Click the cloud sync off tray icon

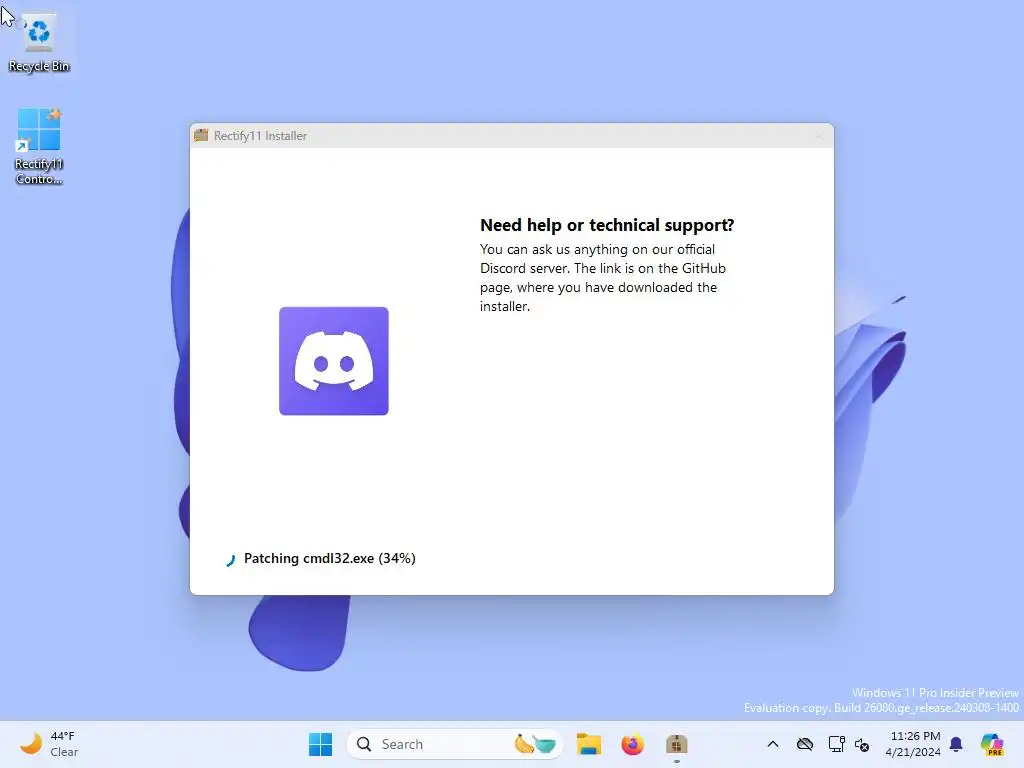click(x=805, y=744)
